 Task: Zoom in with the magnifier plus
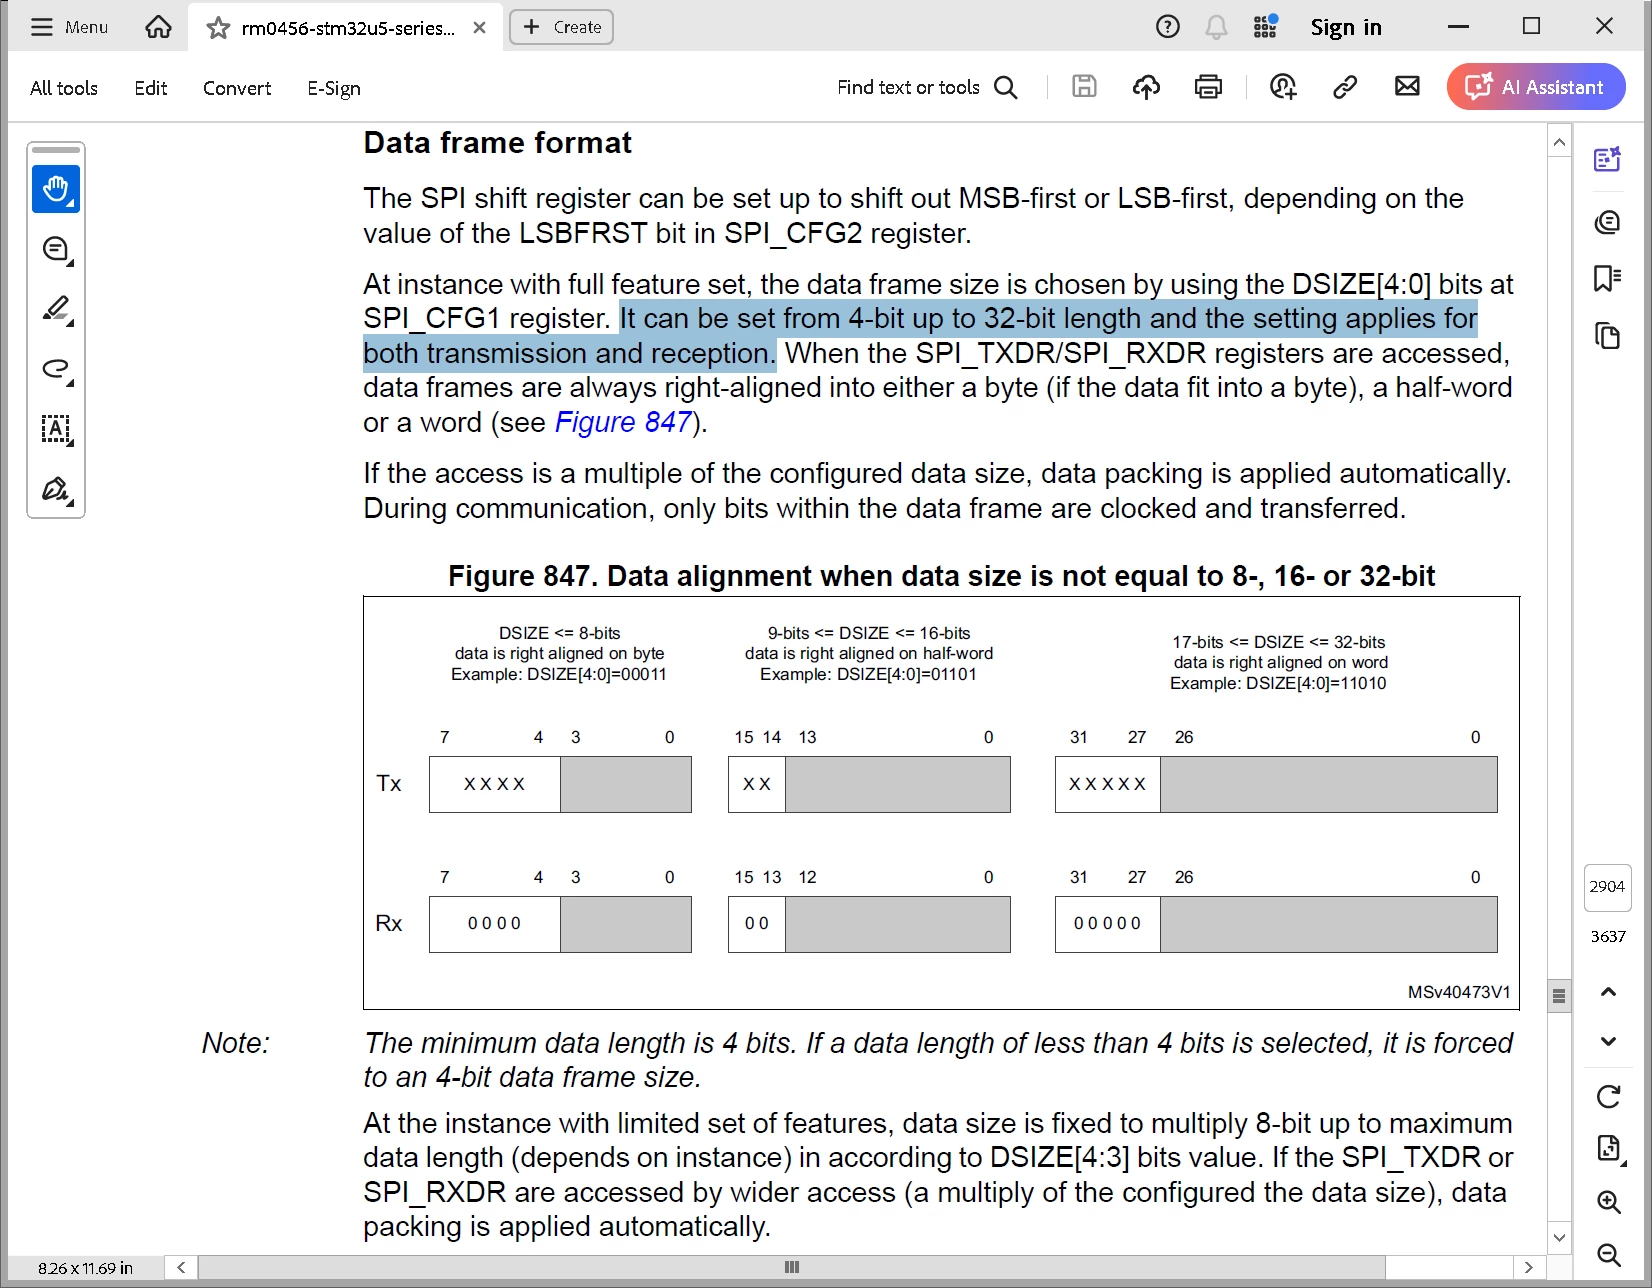coord(1608,1202)
